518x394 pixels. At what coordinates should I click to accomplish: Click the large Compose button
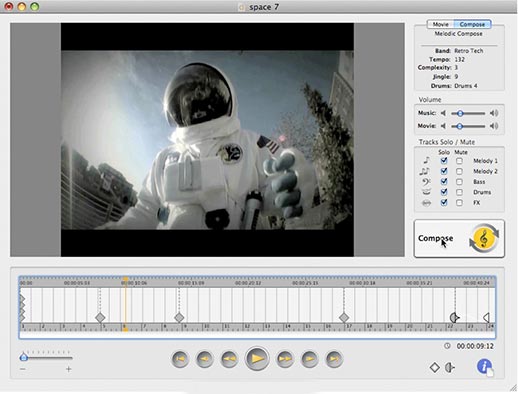(x=459, y=238)
